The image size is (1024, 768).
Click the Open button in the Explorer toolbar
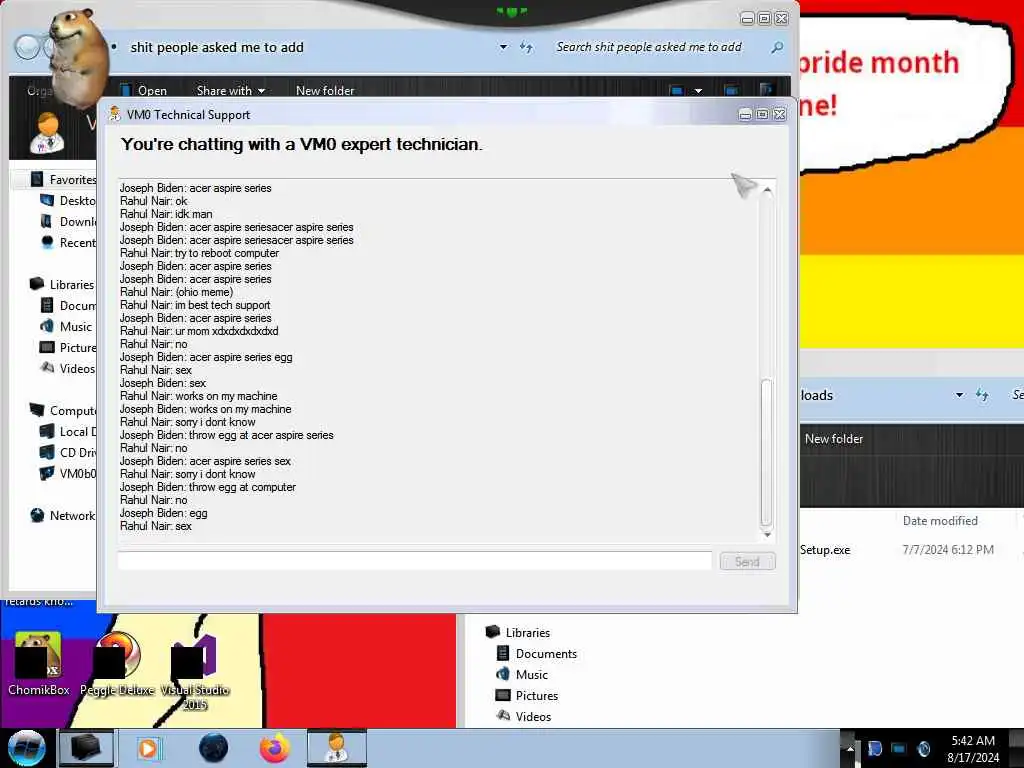(144, 91)
